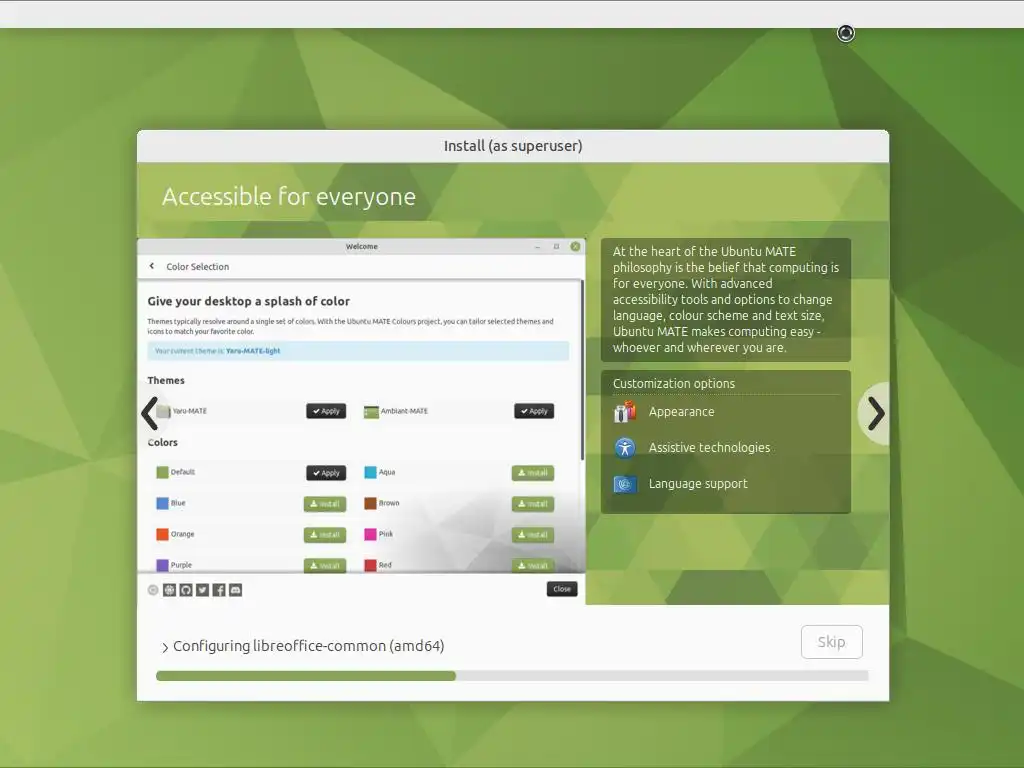Screen dimensions: 1024x768
Task: Select the Appearance label in Customization options
Action: click(681, 412)
